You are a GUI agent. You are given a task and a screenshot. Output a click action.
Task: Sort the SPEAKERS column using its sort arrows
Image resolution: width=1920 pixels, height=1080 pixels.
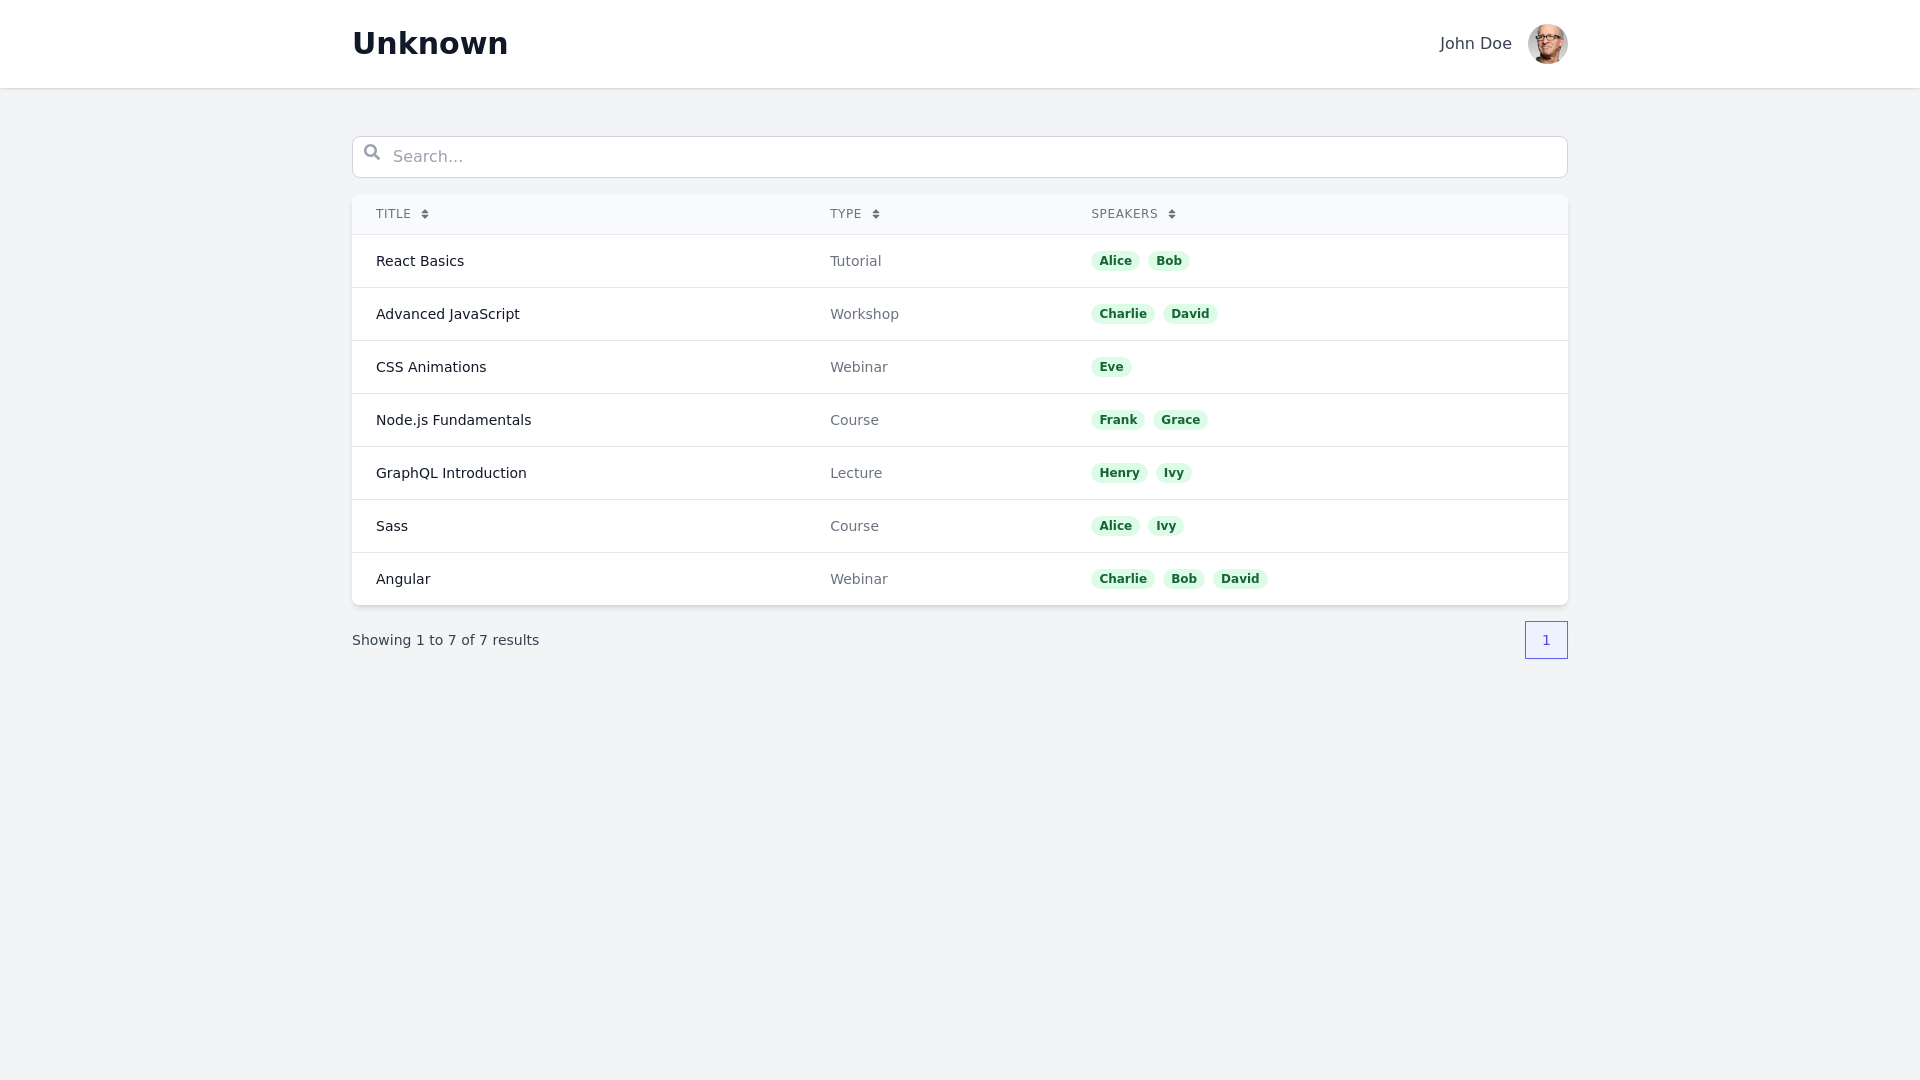pyautogui.click(x=1171, y=214)
